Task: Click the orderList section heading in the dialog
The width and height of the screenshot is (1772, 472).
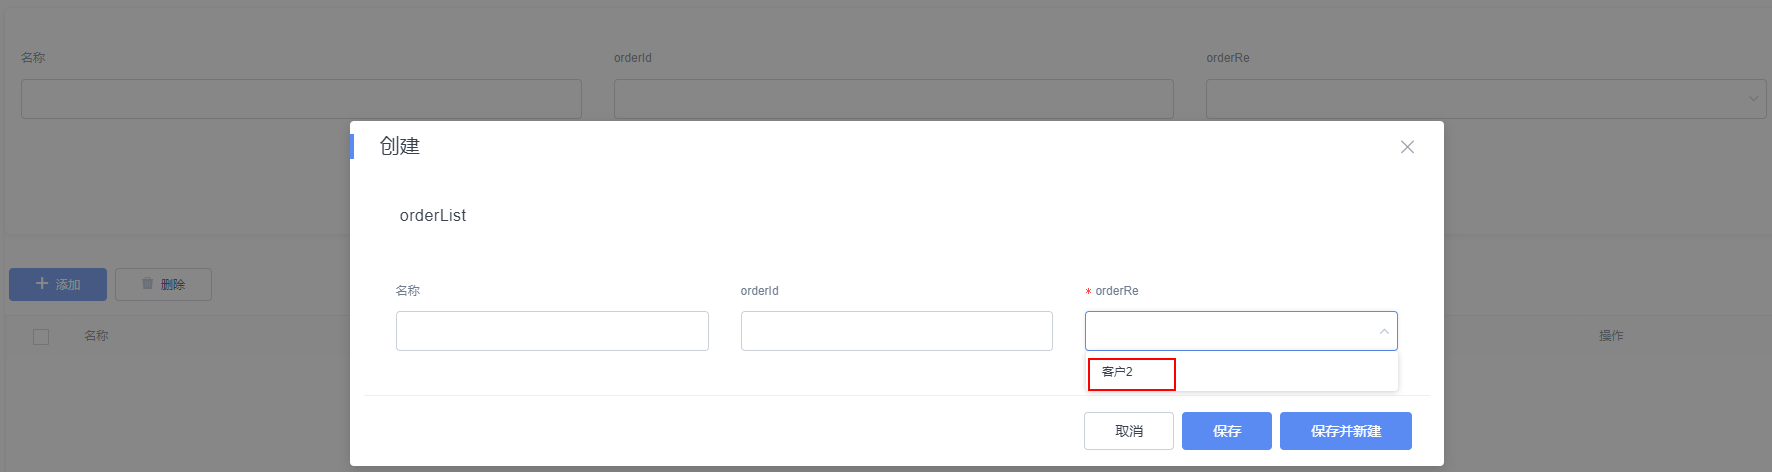Action: (433, 216)
